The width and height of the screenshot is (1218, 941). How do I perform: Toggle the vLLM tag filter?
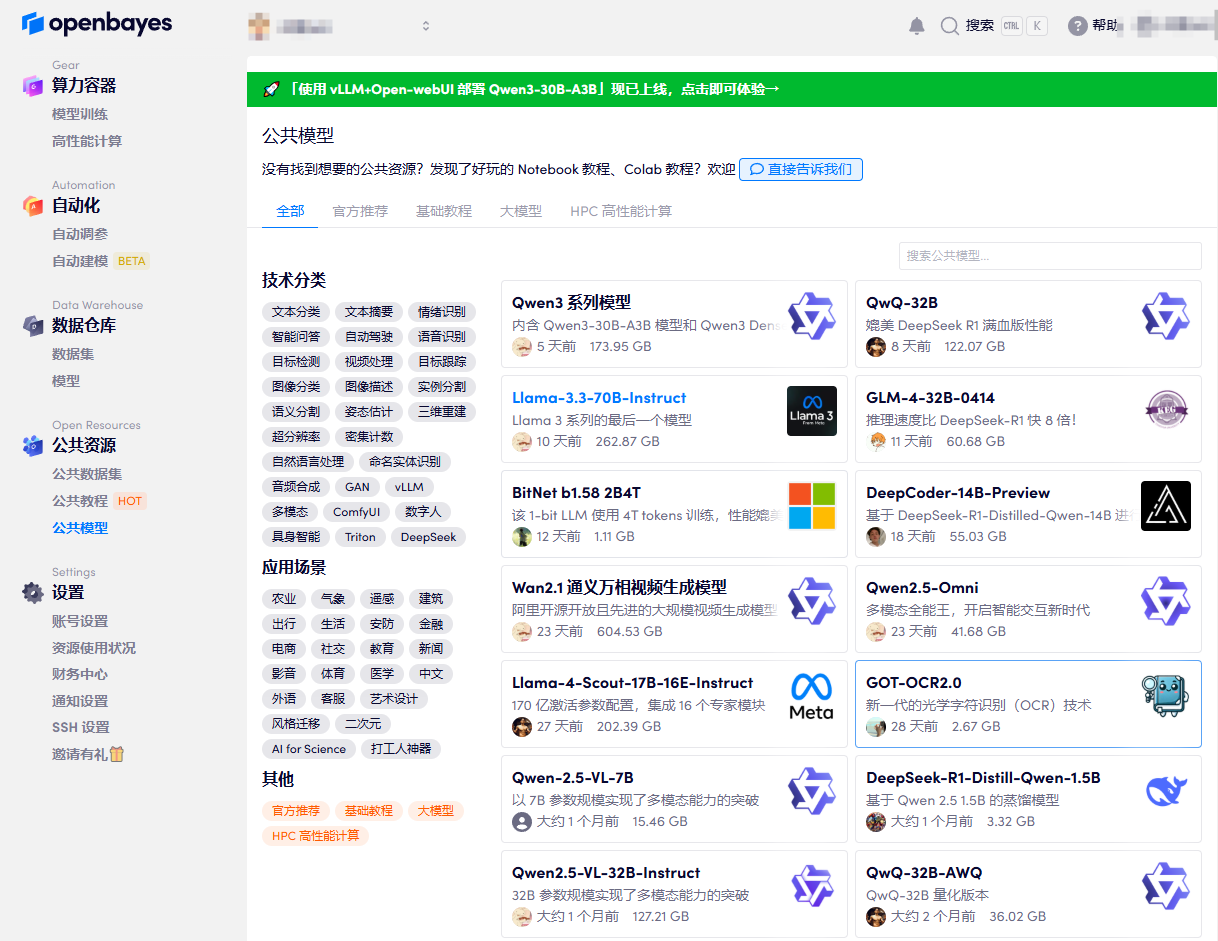[409, 487]
